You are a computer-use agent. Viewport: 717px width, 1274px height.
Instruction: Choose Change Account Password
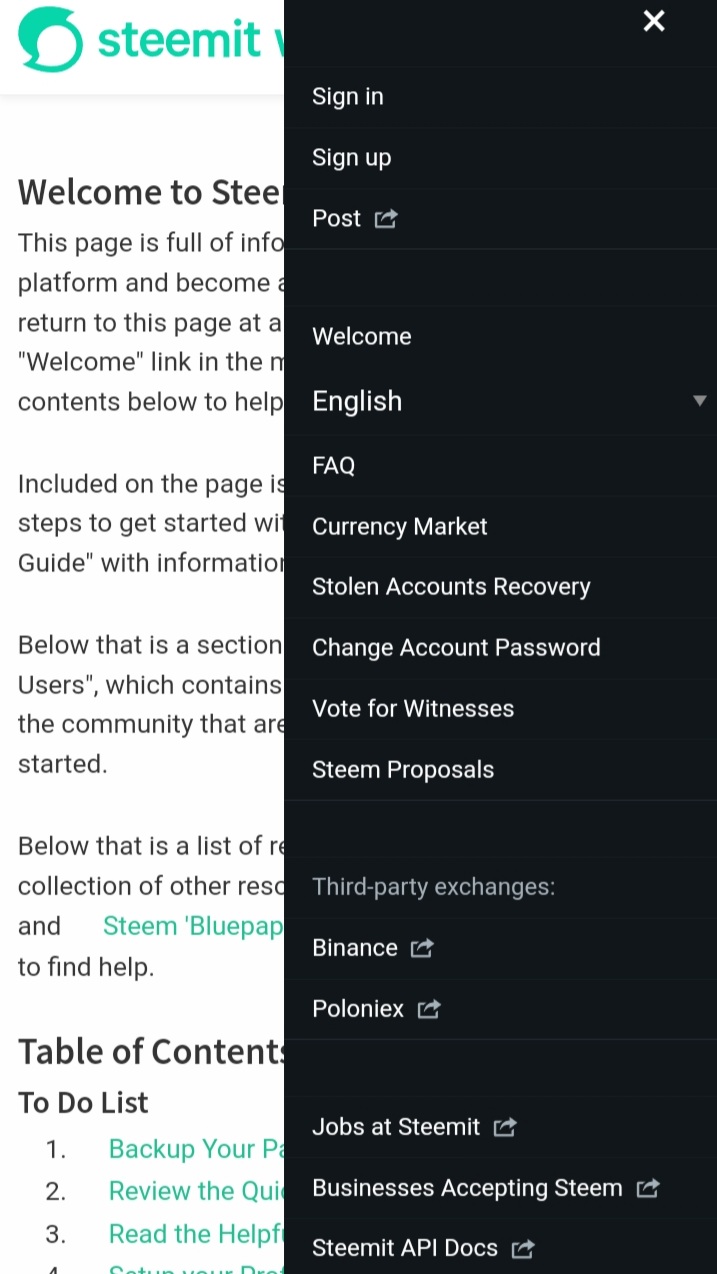(x=456, y=648)
